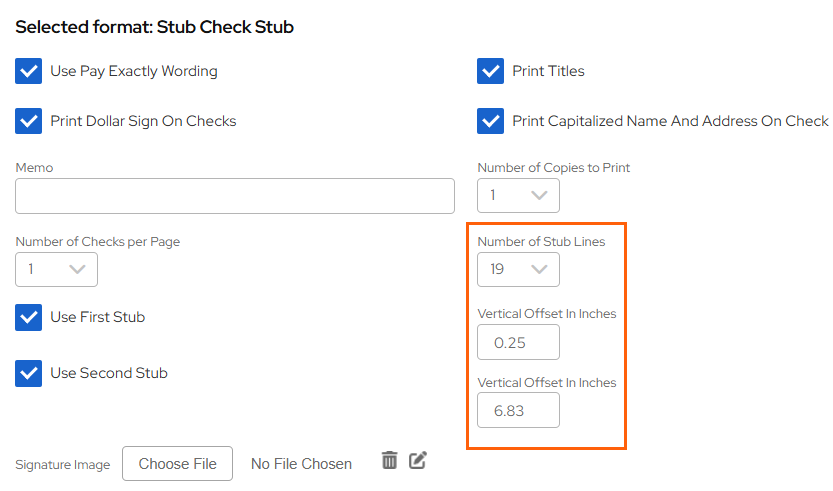
Task: Click the Memo field label
Action: click(x=34, y=167)
